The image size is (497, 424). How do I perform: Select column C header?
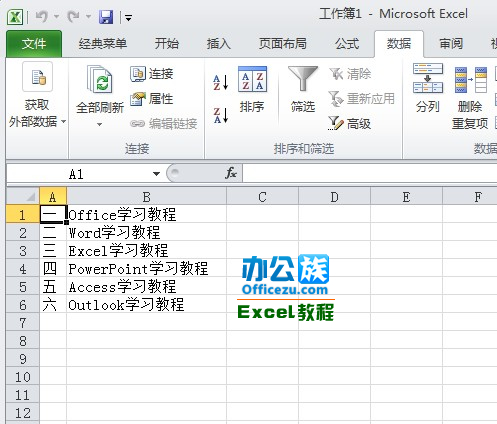point(262,197)
